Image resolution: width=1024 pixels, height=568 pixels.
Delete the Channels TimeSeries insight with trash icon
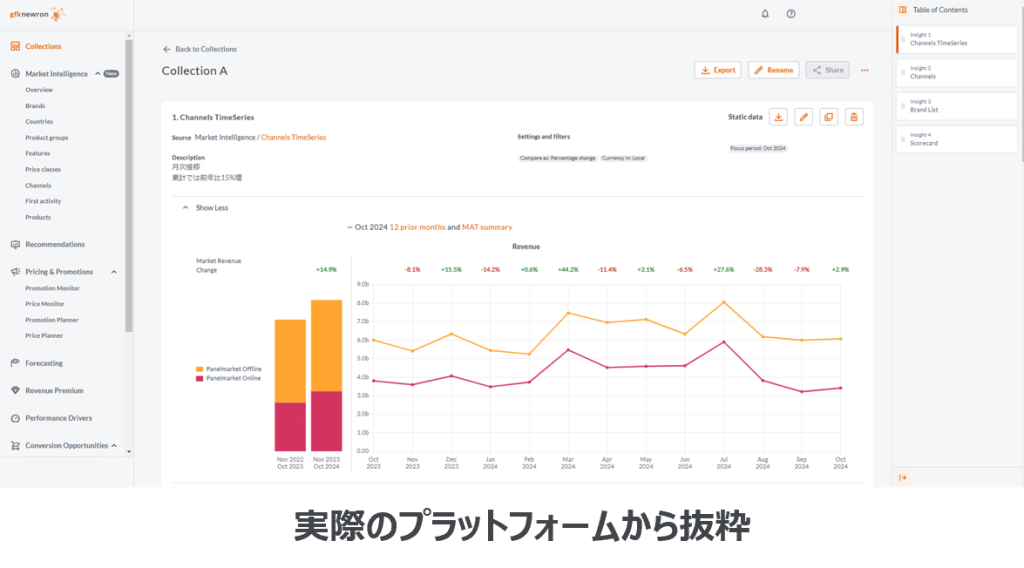[854, 117]
